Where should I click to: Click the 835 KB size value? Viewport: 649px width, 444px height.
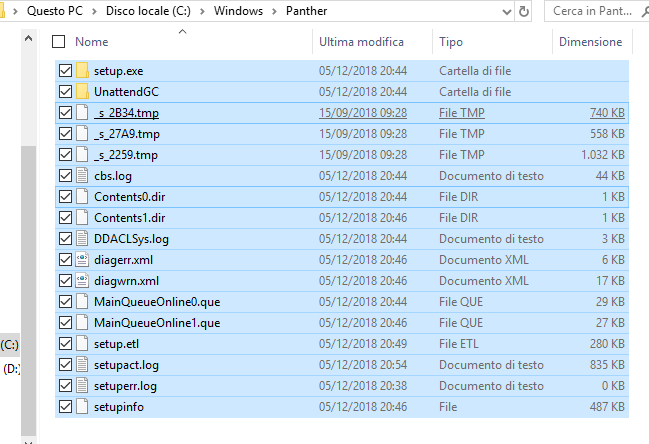click(x=607, y=365)
